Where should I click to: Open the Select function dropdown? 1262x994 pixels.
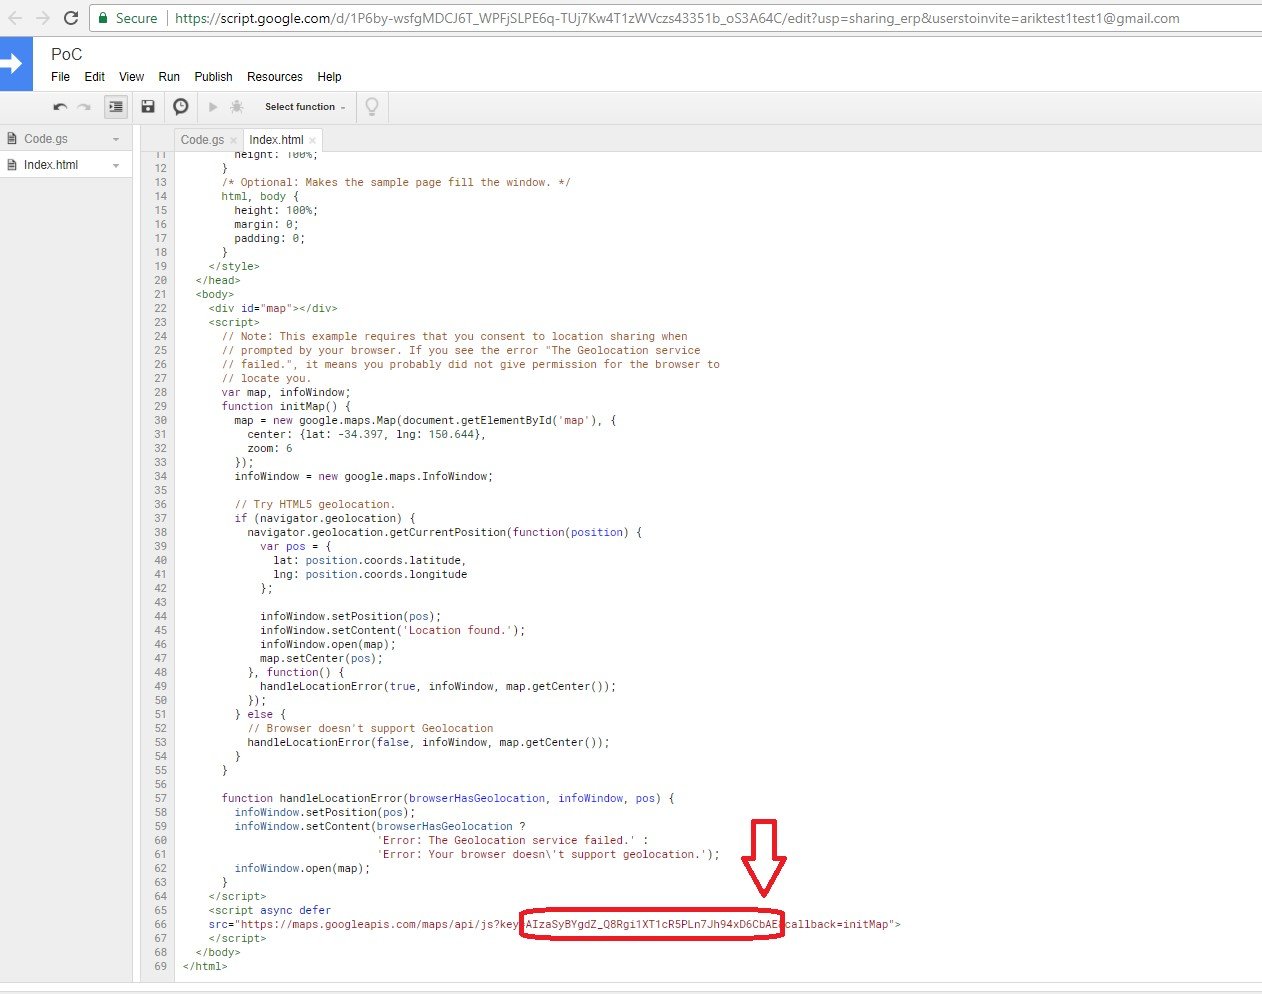304,107
